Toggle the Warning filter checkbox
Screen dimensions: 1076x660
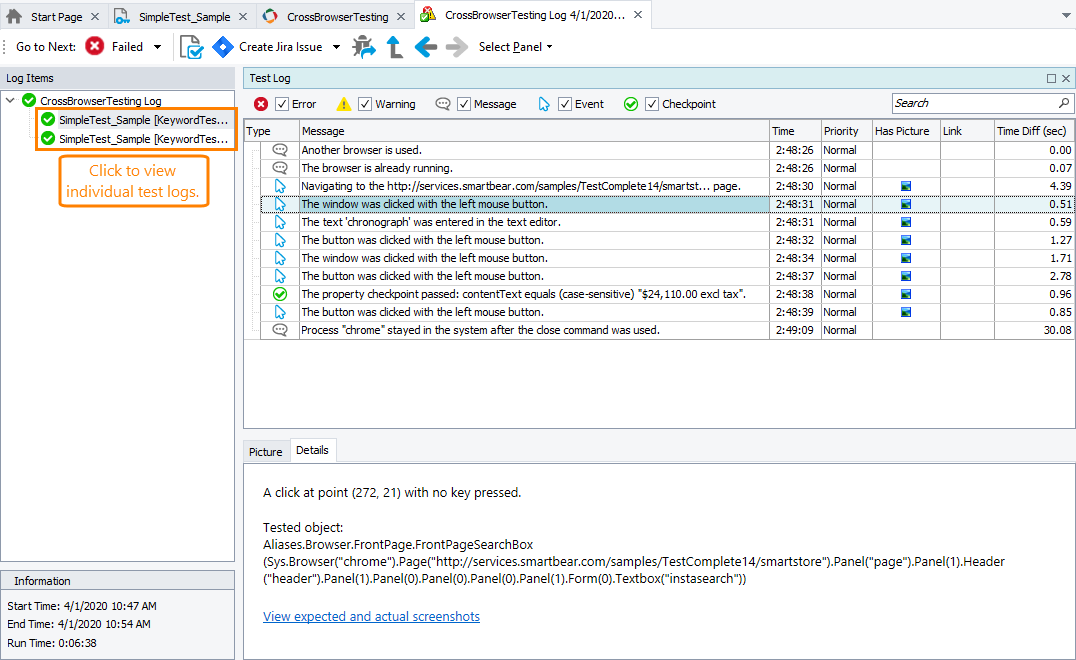click(x=365, y=104)
